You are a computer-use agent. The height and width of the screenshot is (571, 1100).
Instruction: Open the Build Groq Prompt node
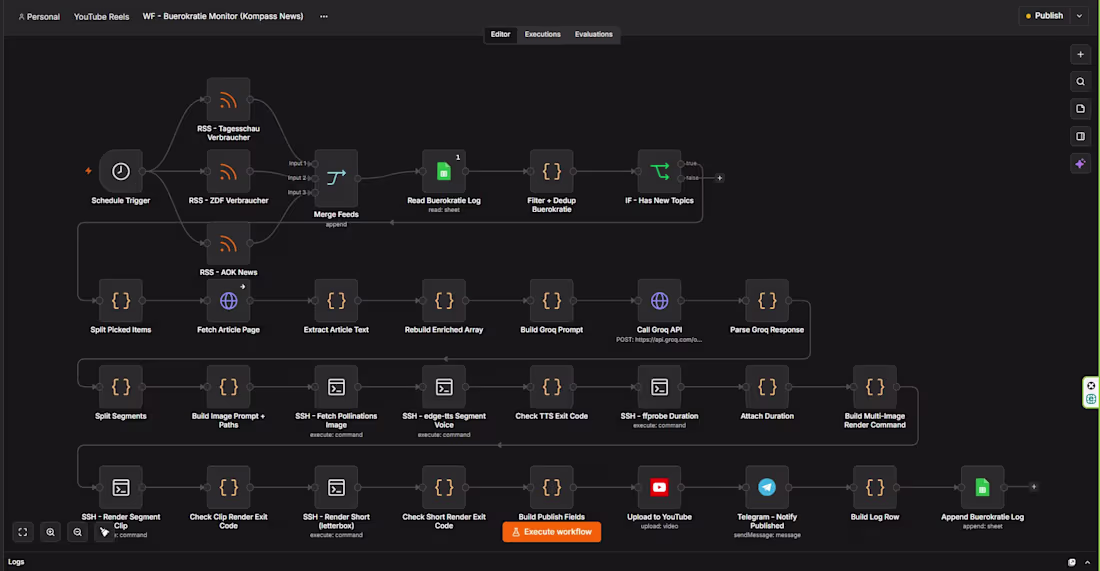(551, 301)
